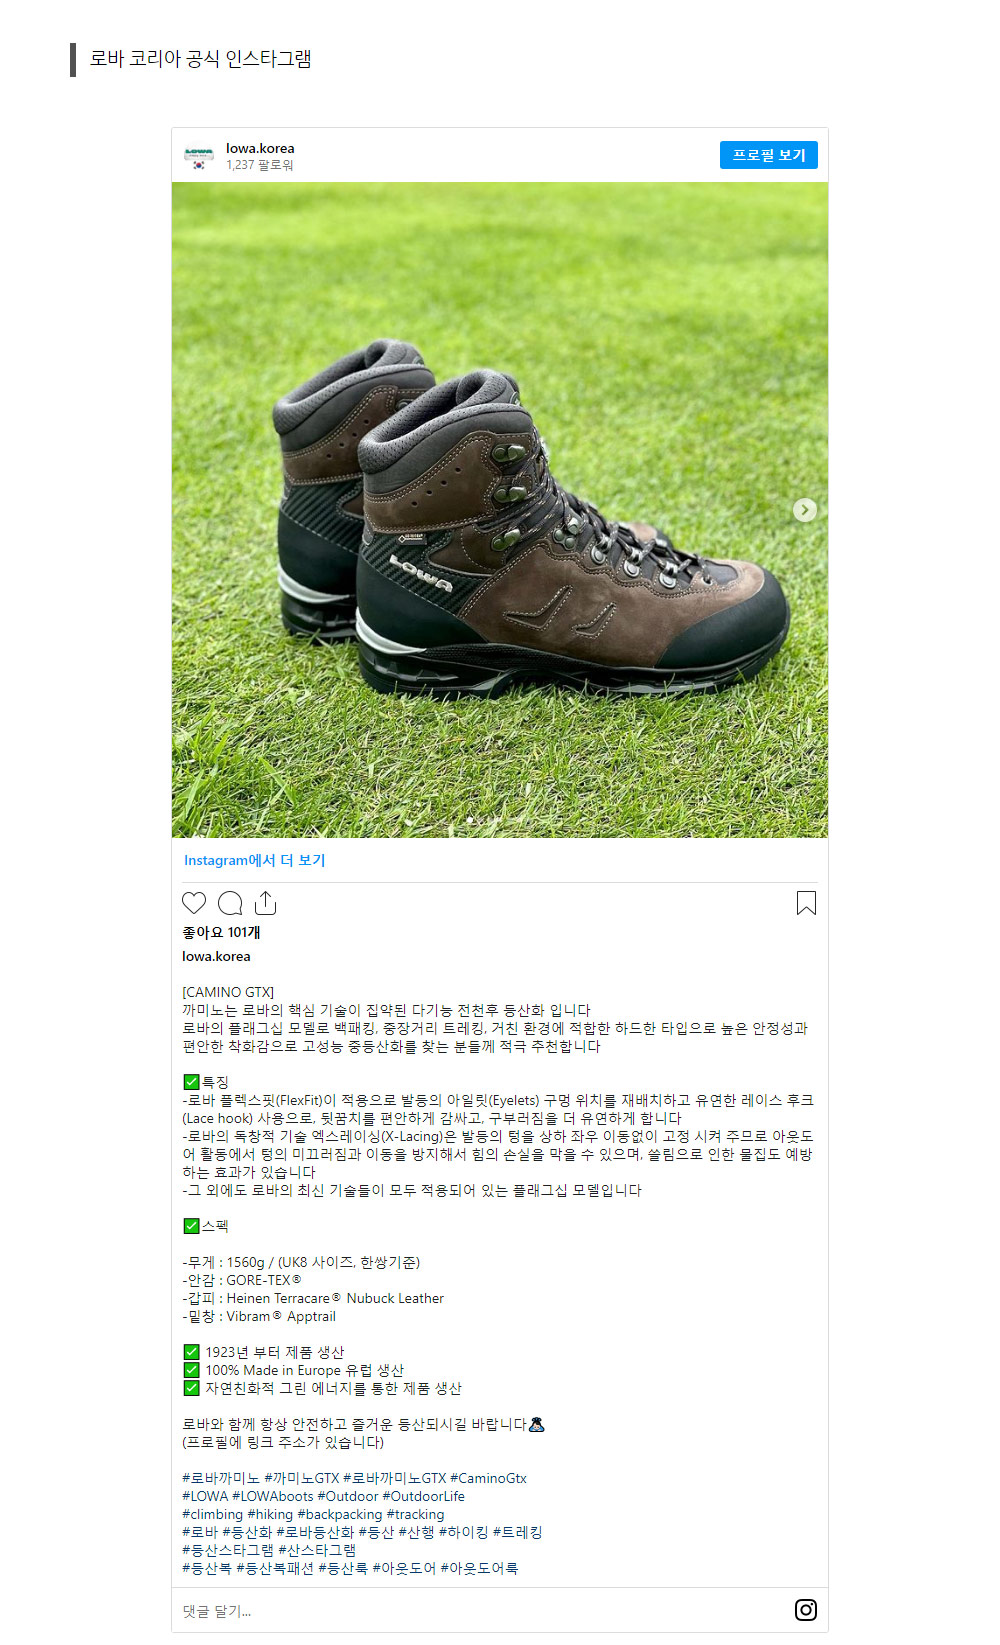View the likes count '좋아요 101개'

[221, 932]
